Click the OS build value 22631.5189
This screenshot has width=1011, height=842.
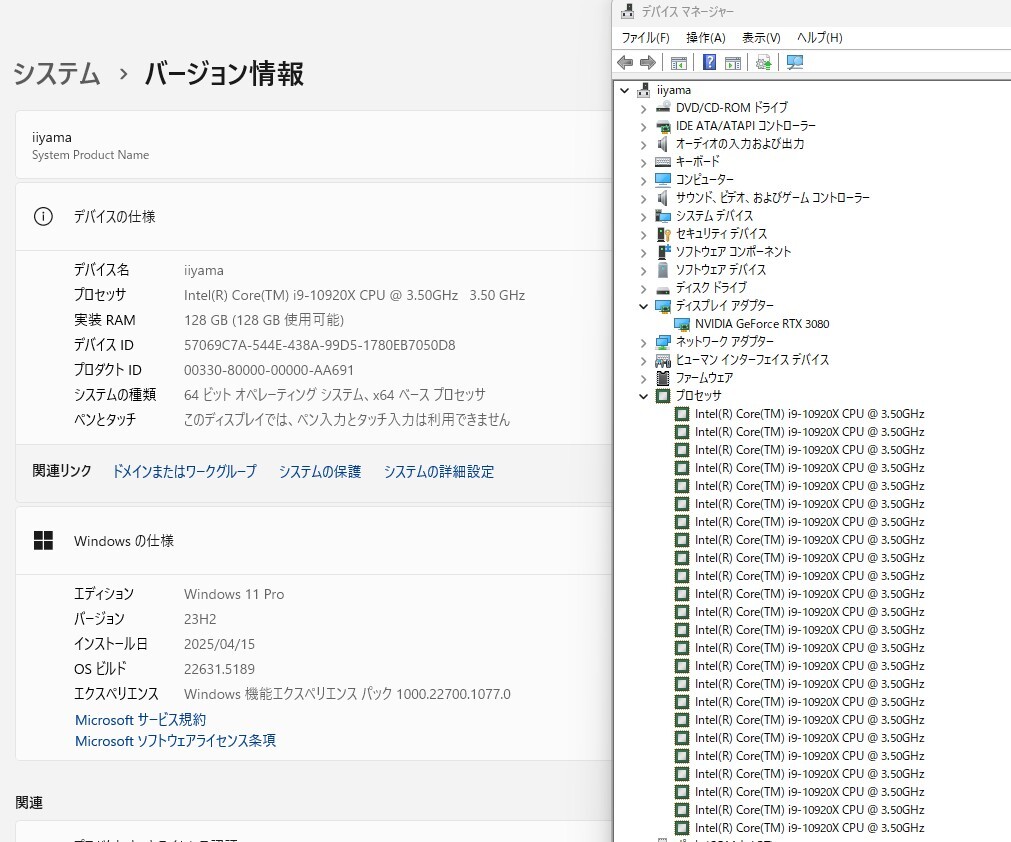pyautogui.click(x=219, y=669)
